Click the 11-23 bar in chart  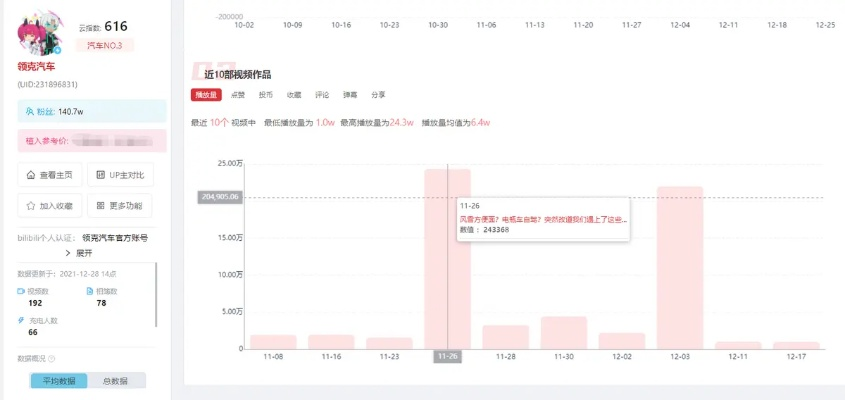(x=389, y=343)
